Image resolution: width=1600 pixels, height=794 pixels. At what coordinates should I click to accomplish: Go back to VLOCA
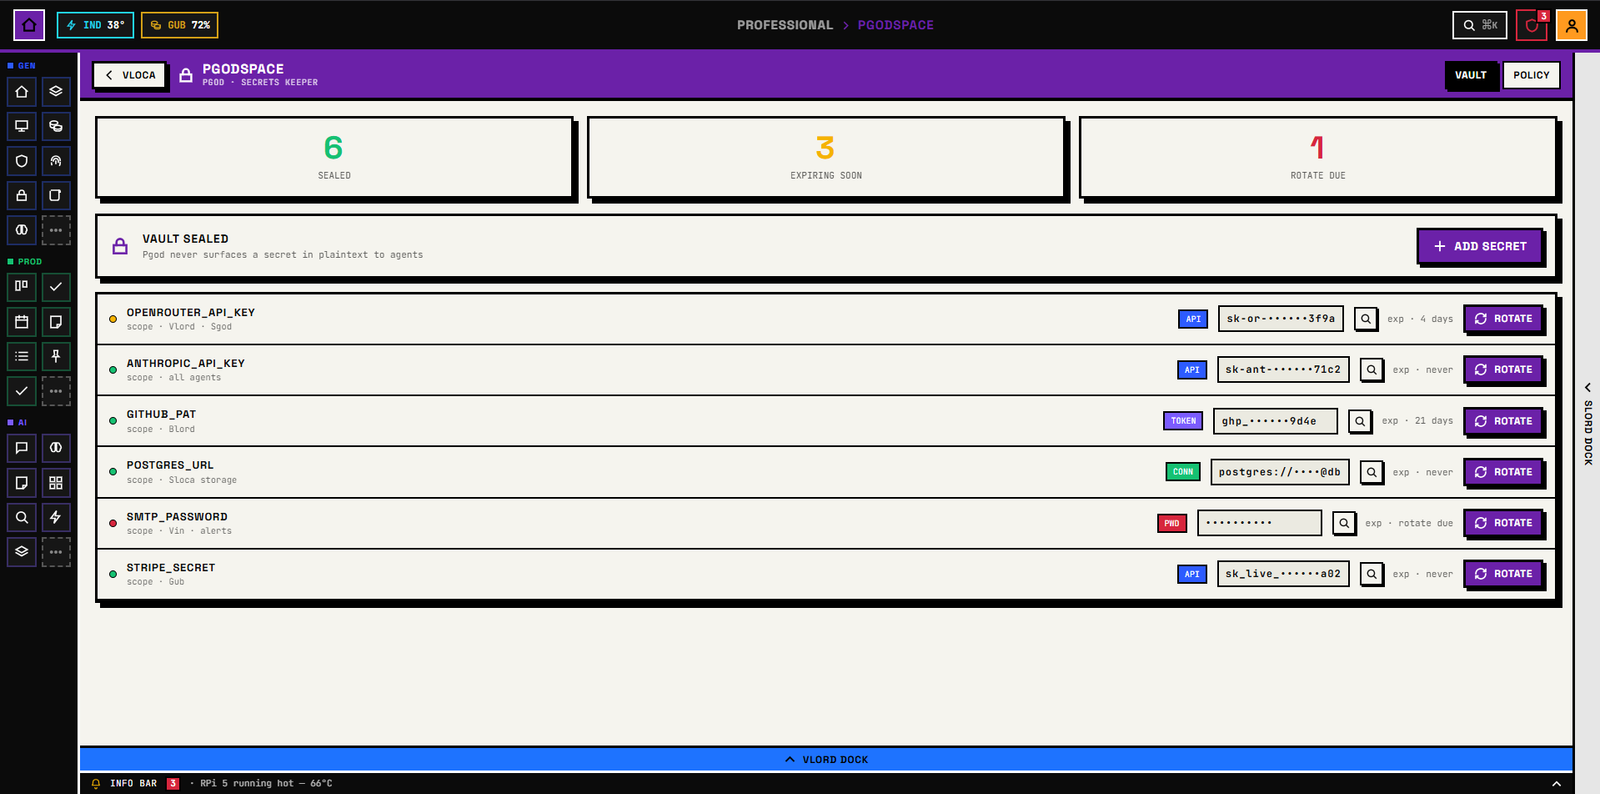[x=129, y=75]
